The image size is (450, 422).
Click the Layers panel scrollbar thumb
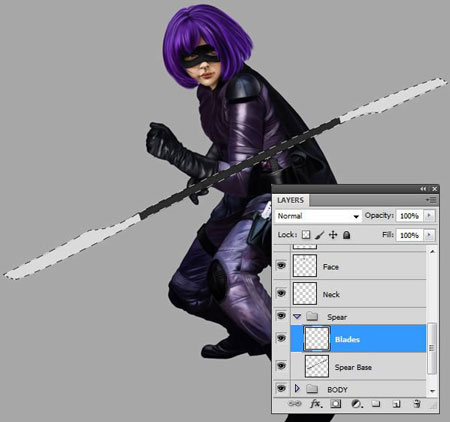[432, 348]
